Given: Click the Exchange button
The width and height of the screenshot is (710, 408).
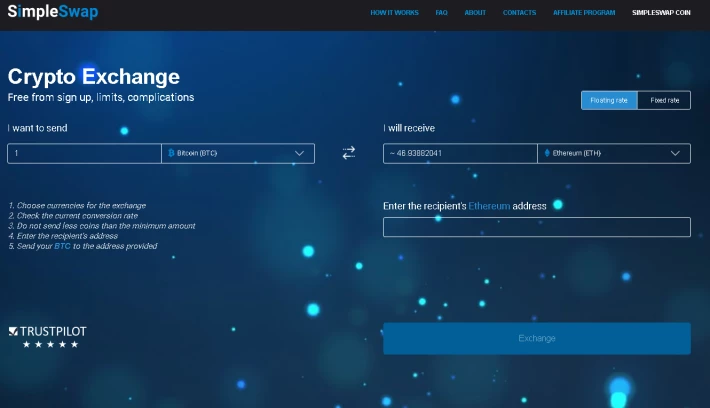Looking at the screenshot, I should pos(537,338).
